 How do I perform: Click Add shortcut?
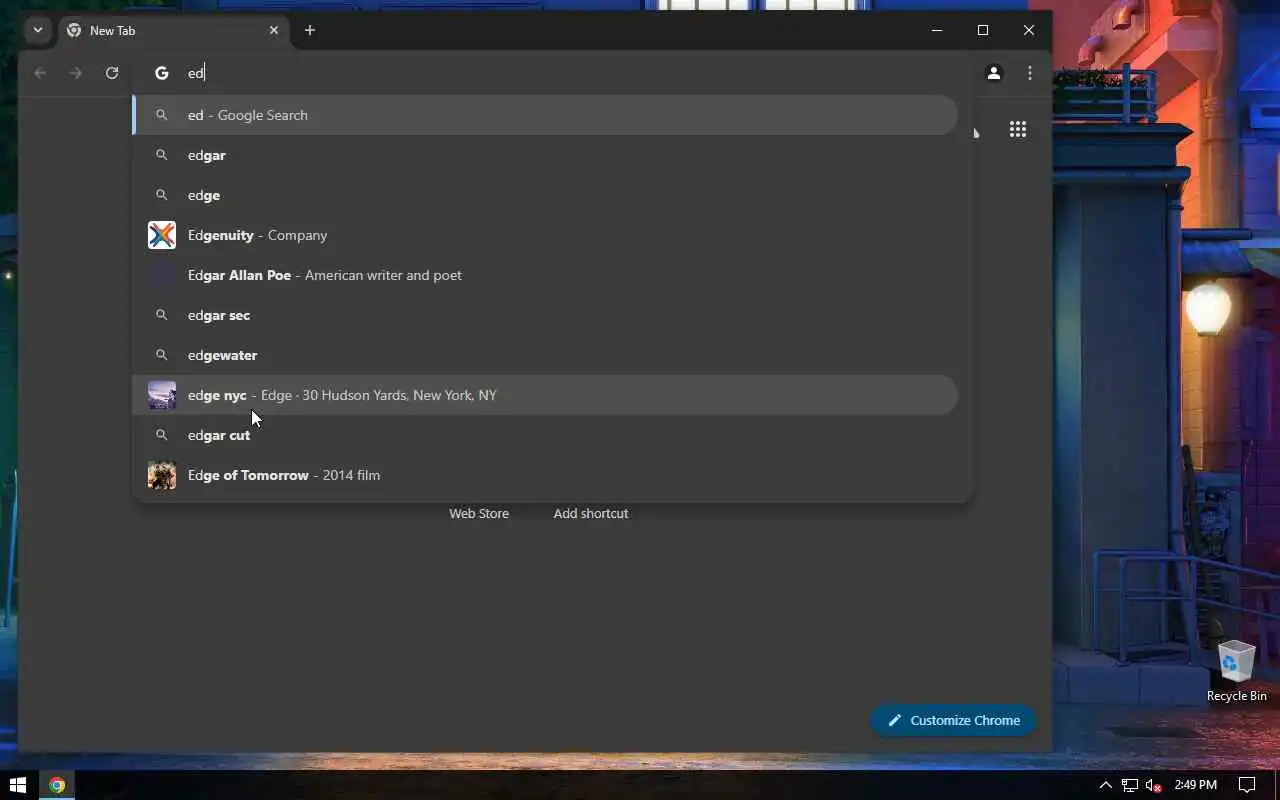[x=591, y=513]
